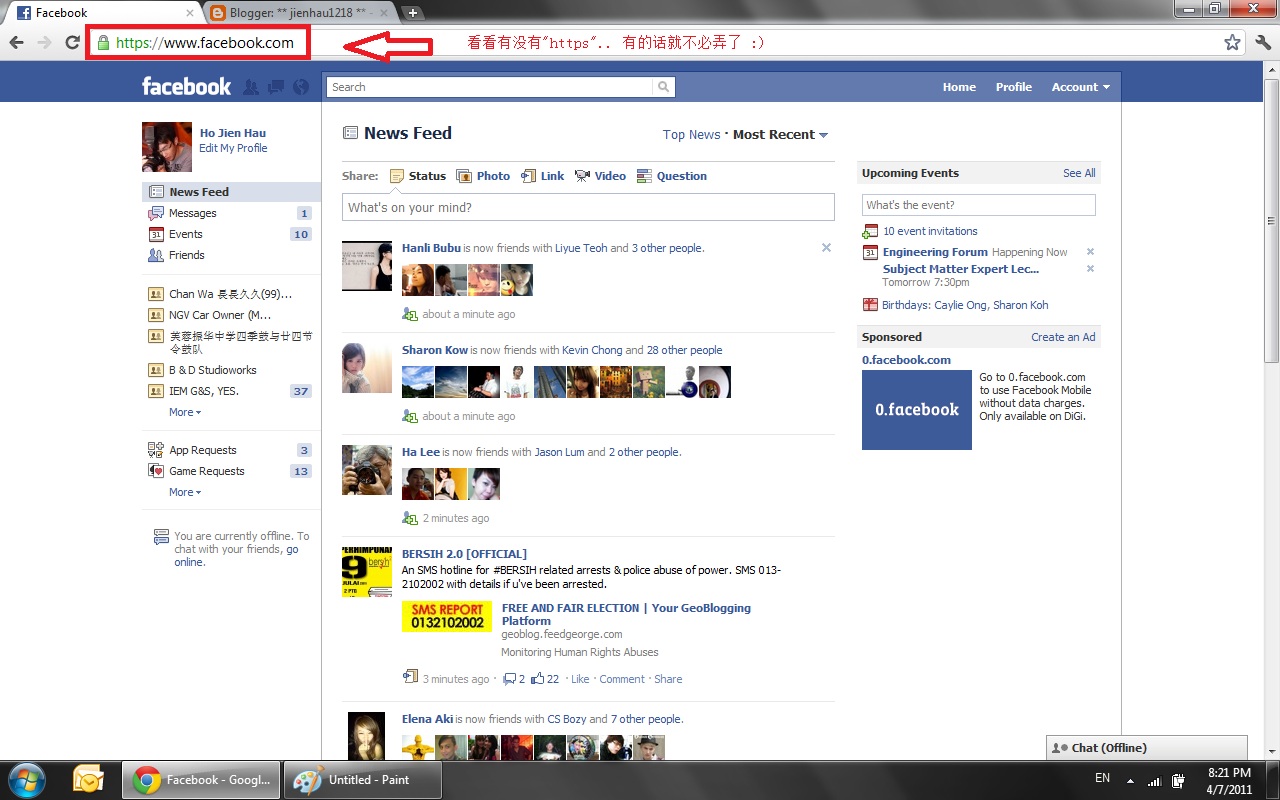Image resolution: width=1280 pixels, height=800 pixels.
Task: Open Messages in left sidebar
Action: pos(231,213)
